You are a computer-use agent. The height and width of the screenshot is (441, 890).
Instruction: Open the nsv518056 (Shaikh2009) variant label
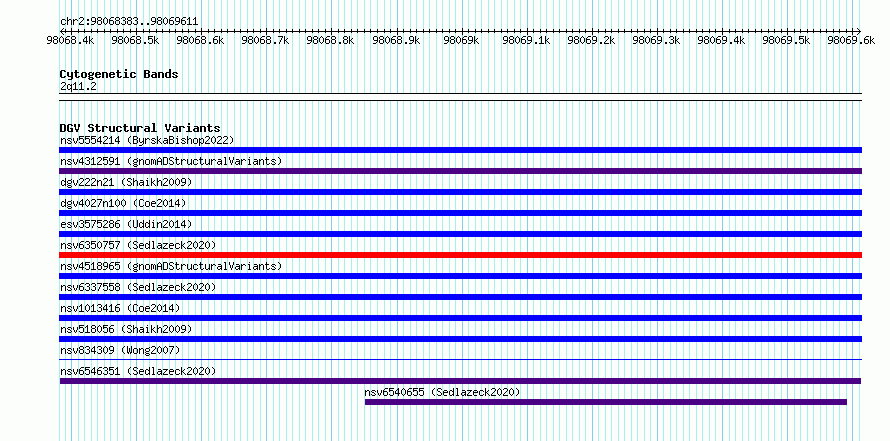point(126,329)
